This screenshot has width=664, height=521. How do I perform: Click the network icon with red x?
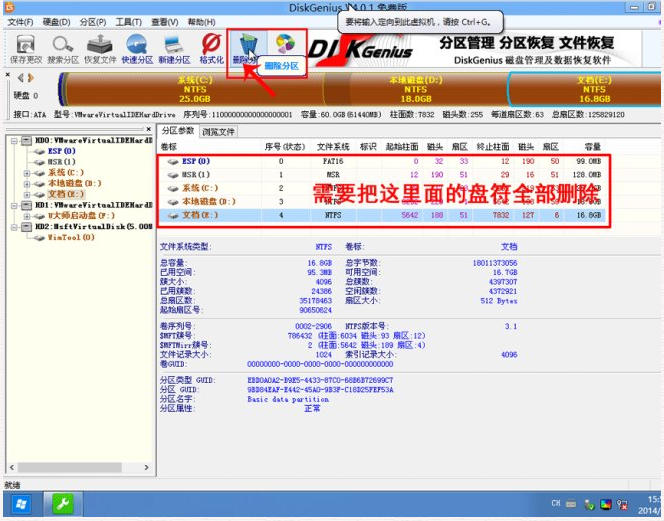[622, 504]
